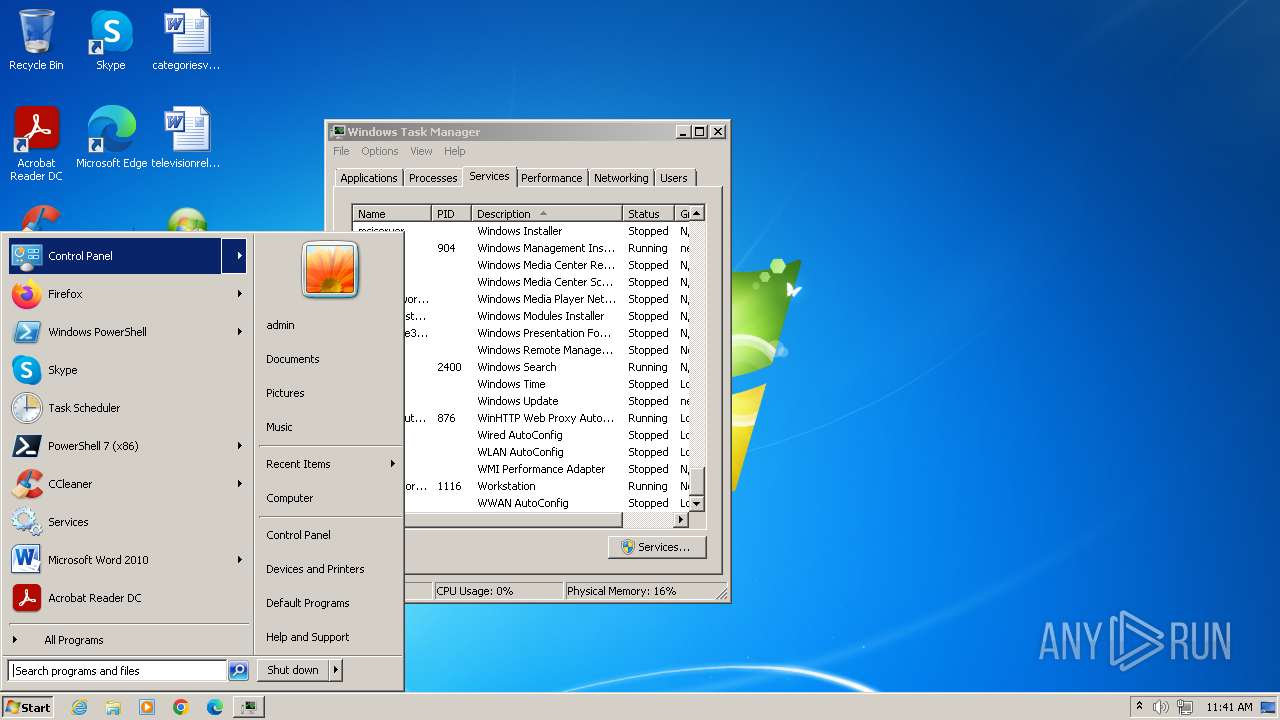Click the network icon in system tray
1280x720 pixels.
[1185, 707]
